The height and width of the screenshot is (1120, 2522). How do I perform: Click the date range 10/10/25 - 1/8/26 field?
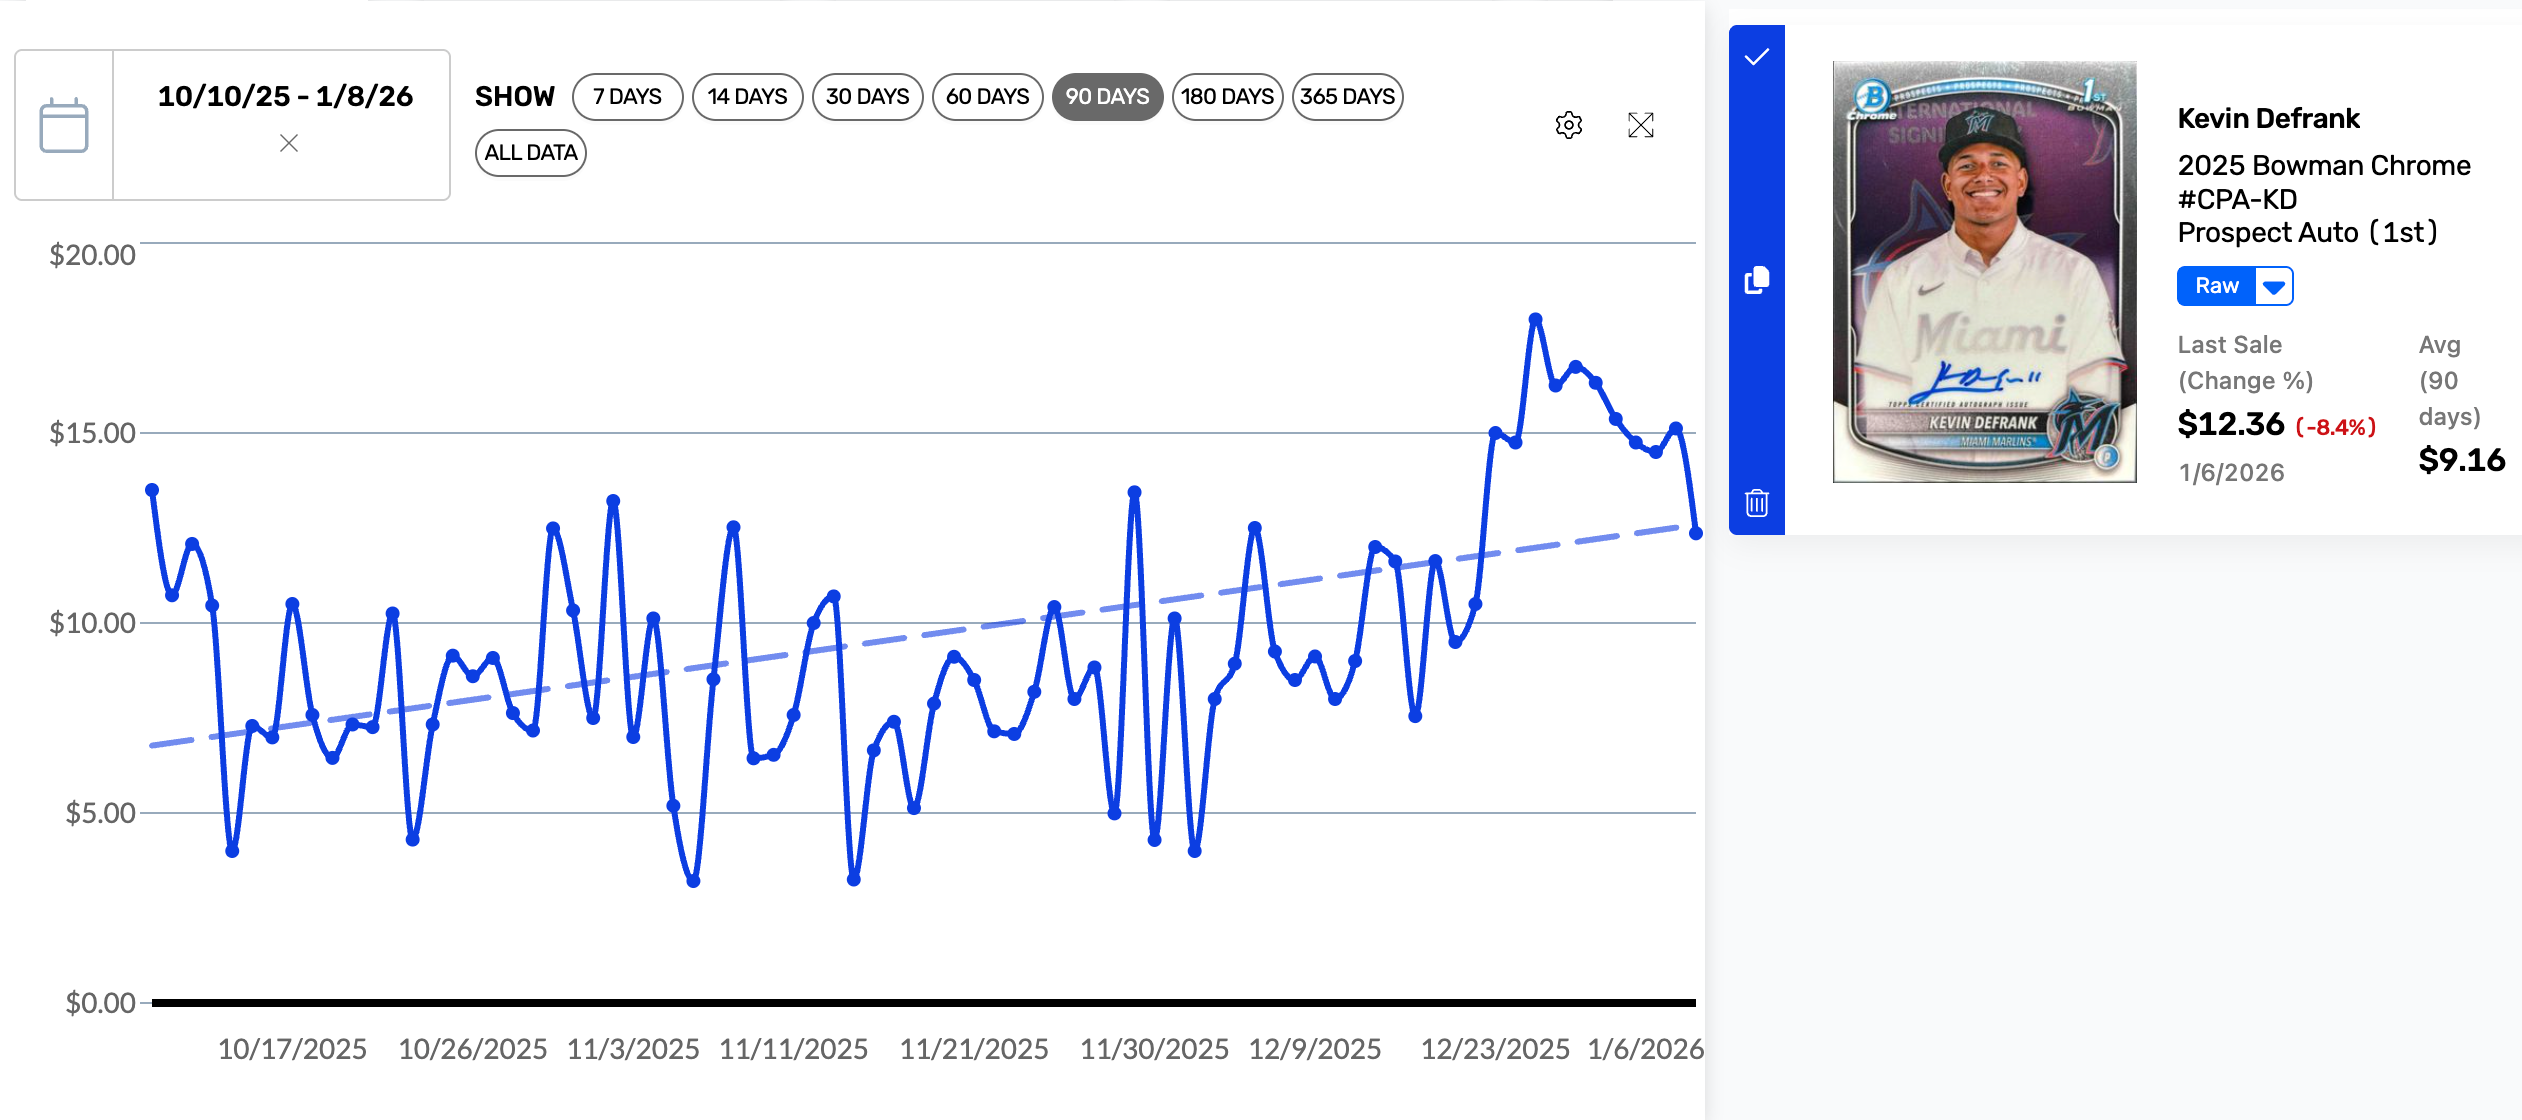285,97
